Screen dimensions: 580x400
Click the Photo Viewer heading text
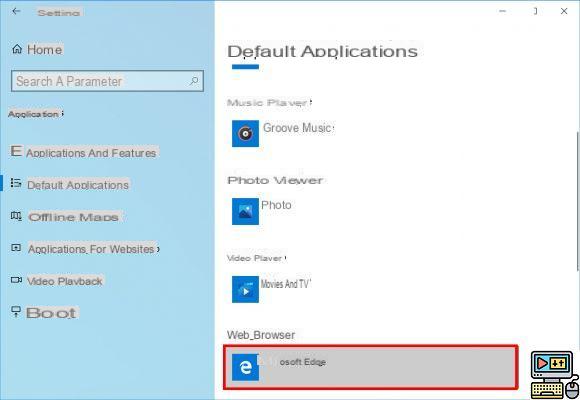275,180
